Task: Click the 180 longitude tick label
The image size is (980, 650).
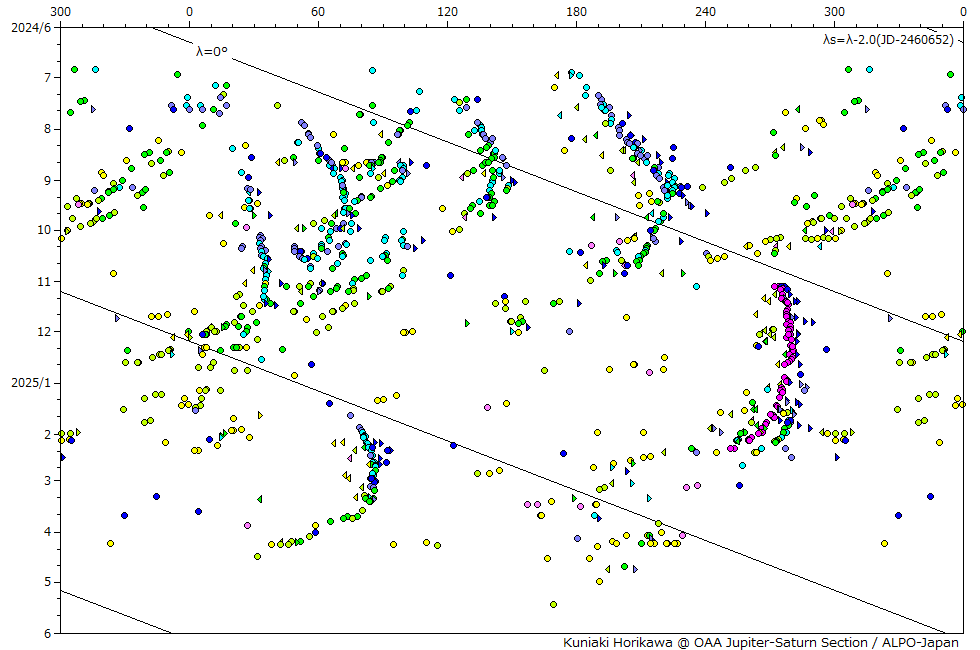Action: coord(576,12)
